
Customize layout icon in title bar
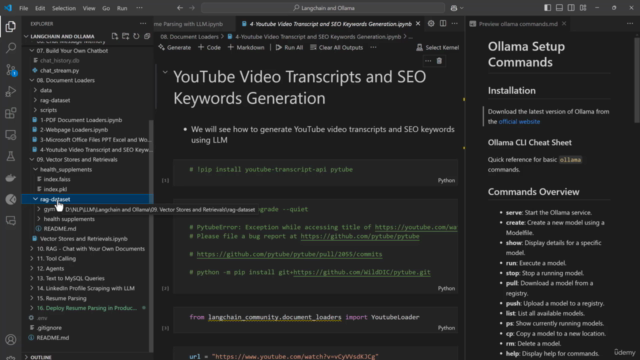tap(583, 8)
